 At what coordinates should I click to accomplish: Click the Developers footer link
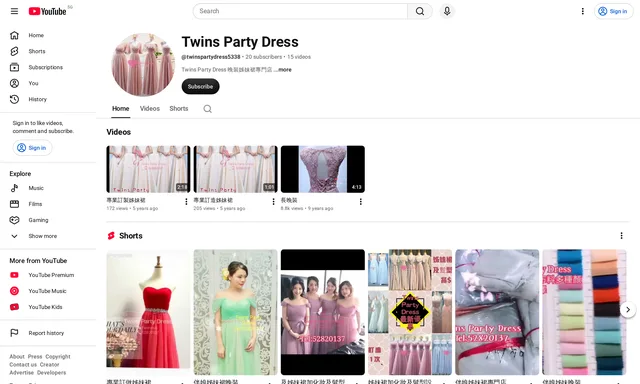[x=51, y=373]
